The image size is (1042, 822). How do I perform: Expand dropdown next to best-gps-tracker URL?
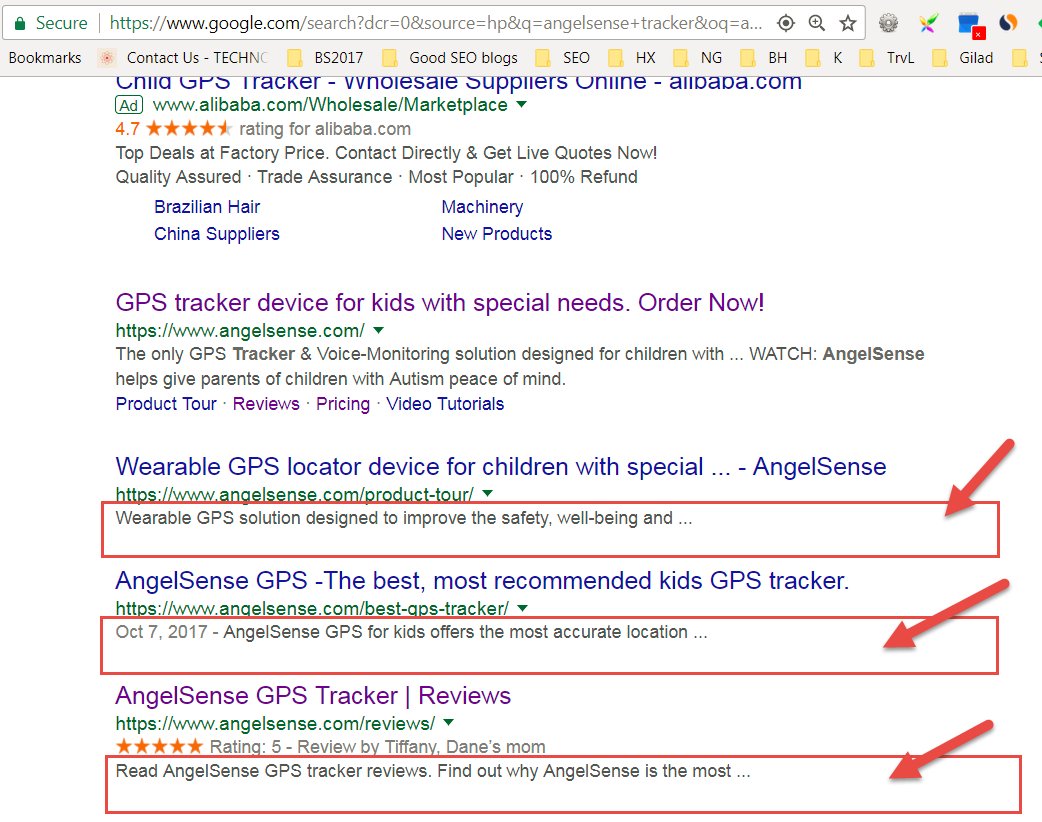pyautogui.click(x=523, y=608)
